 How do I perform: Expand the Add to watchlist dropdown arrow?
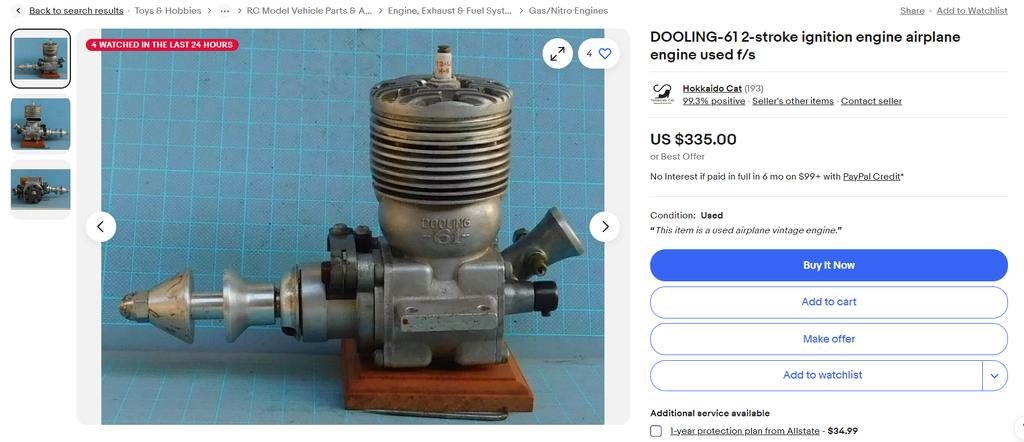coord(995,375)
